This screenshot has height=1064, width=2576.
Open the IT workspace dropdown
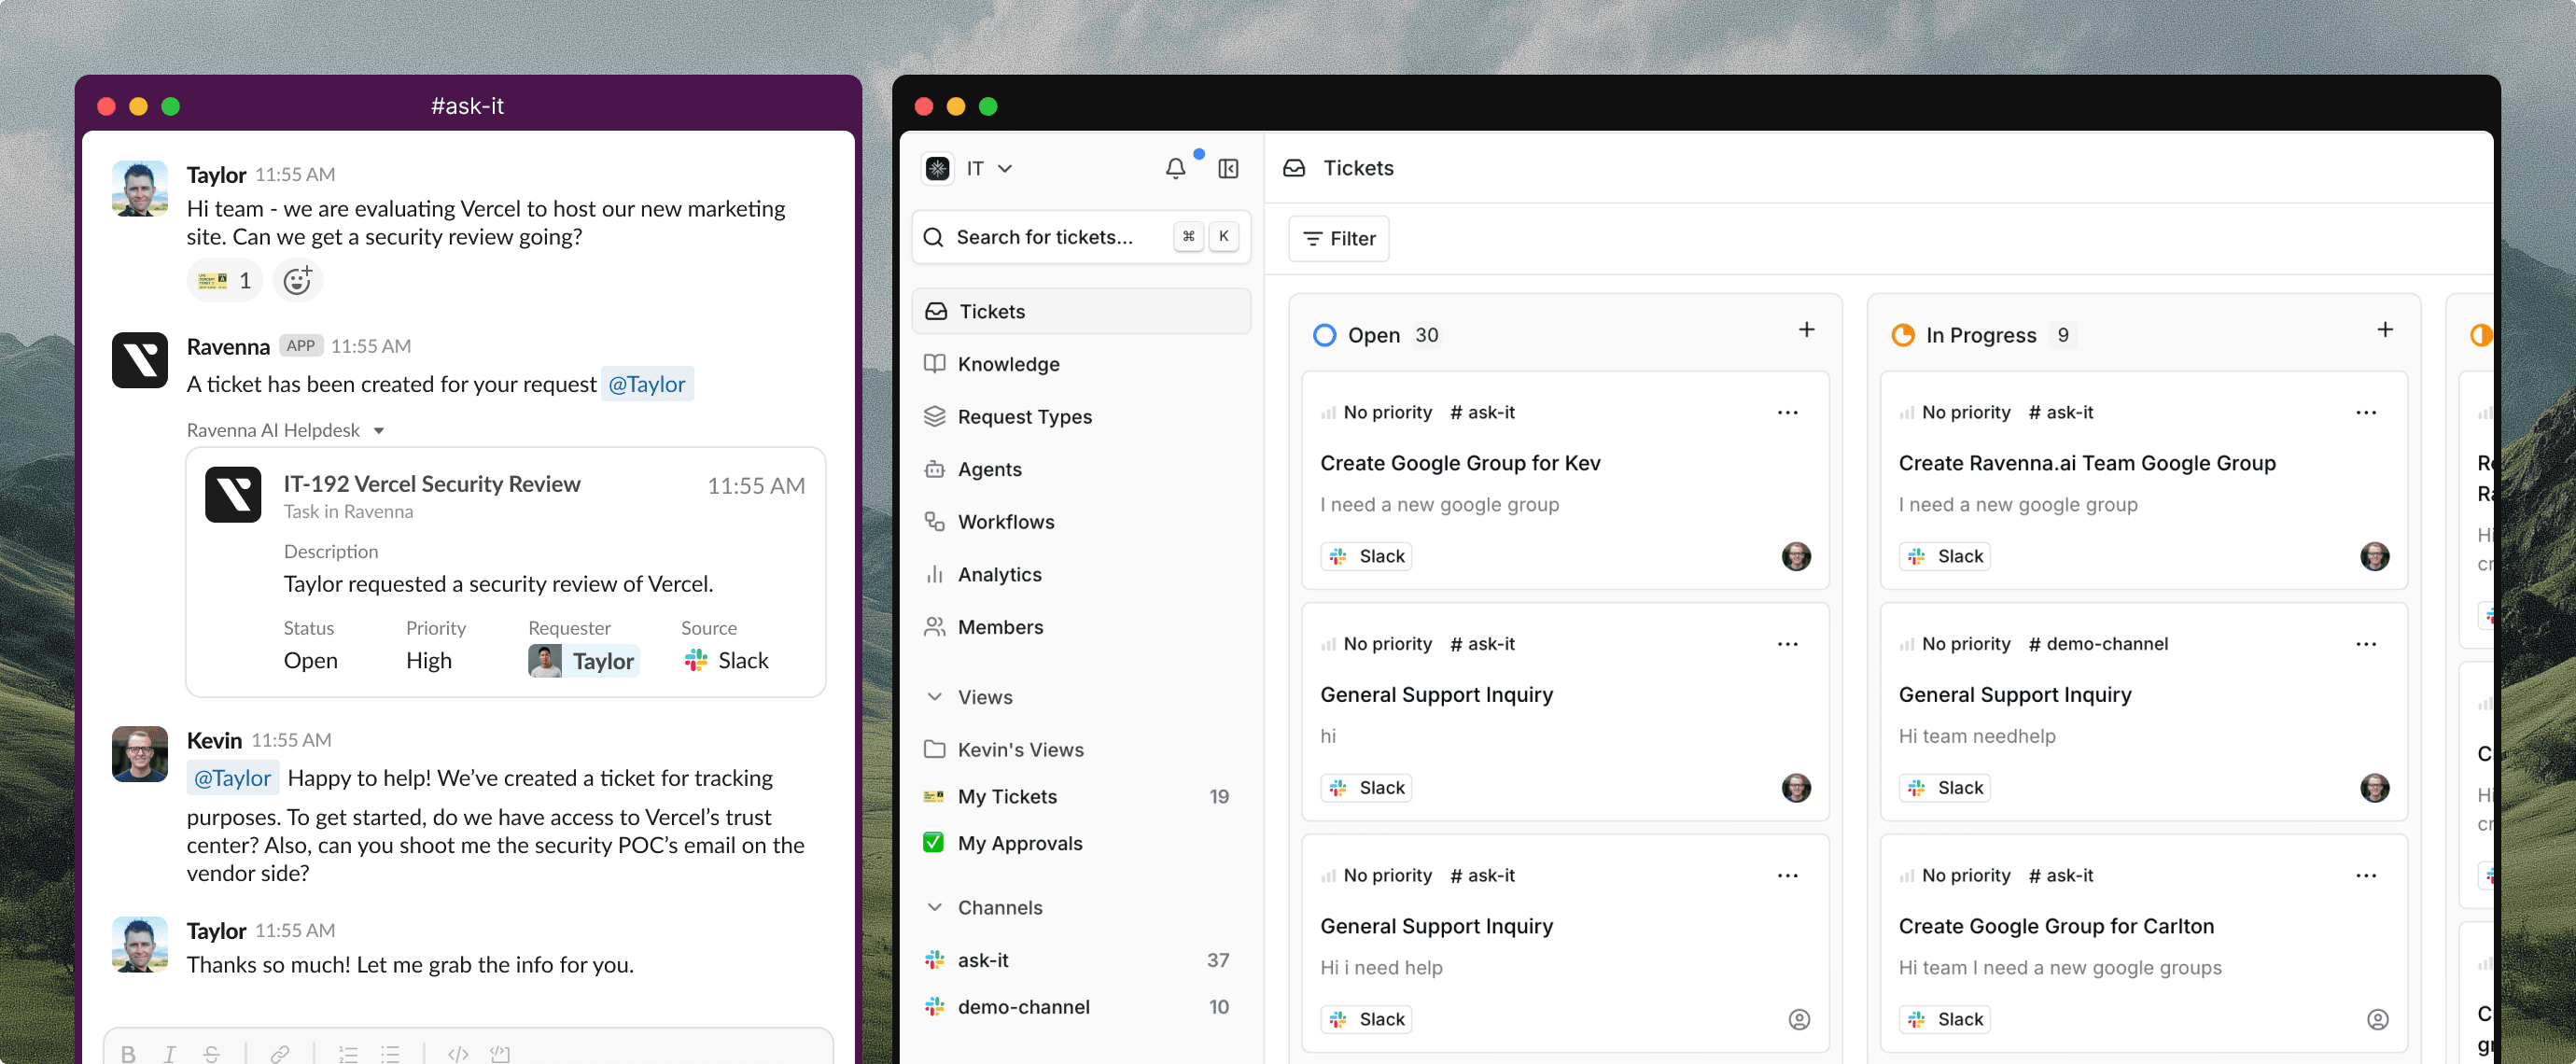tap(988, 168)
